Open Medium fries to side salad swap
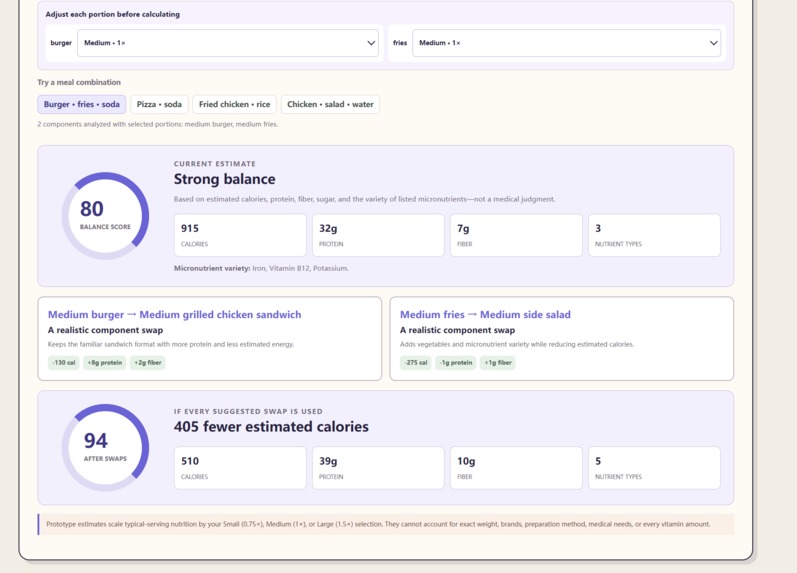 point(562,339)
